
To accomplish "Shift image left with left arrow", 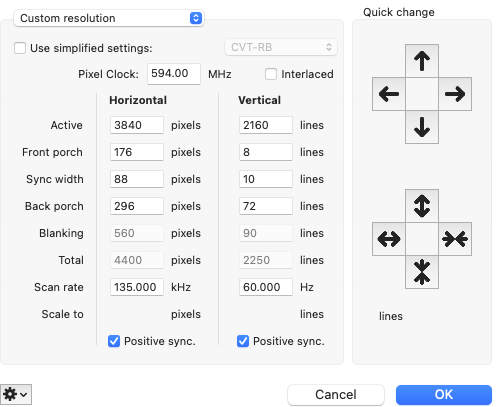I will point(389,94).
